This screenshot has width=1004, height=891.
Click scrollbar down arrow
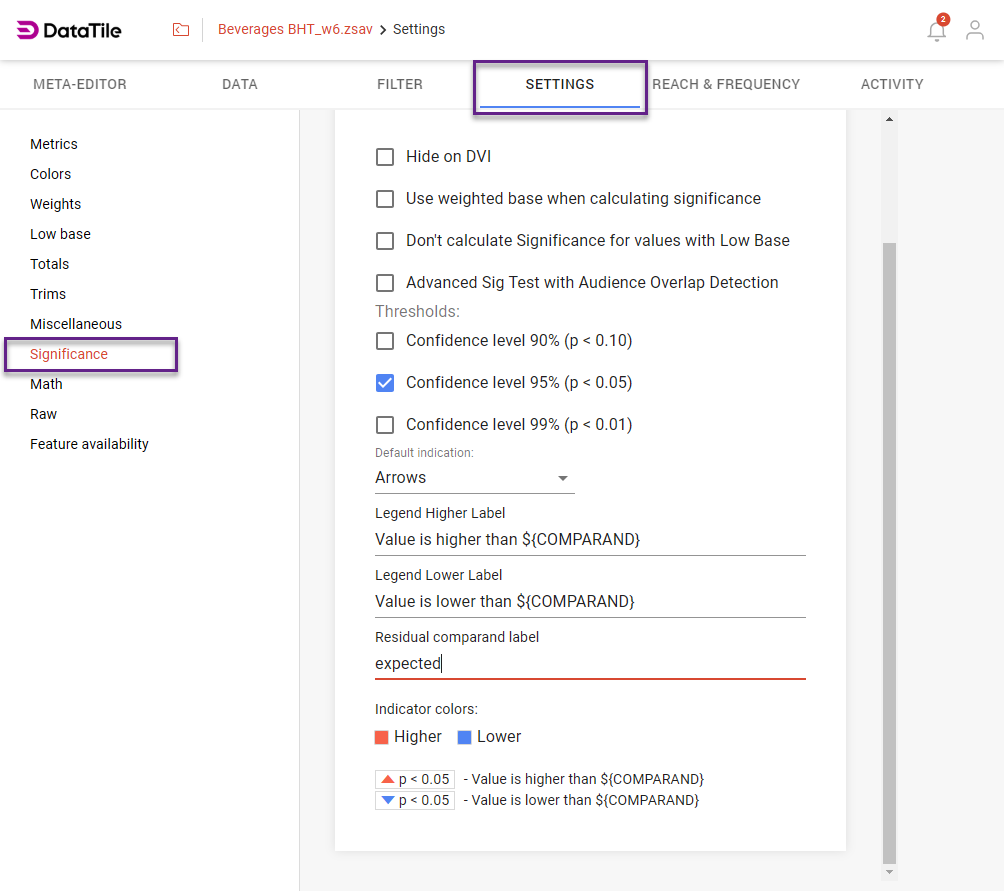[x=889, y=872]
